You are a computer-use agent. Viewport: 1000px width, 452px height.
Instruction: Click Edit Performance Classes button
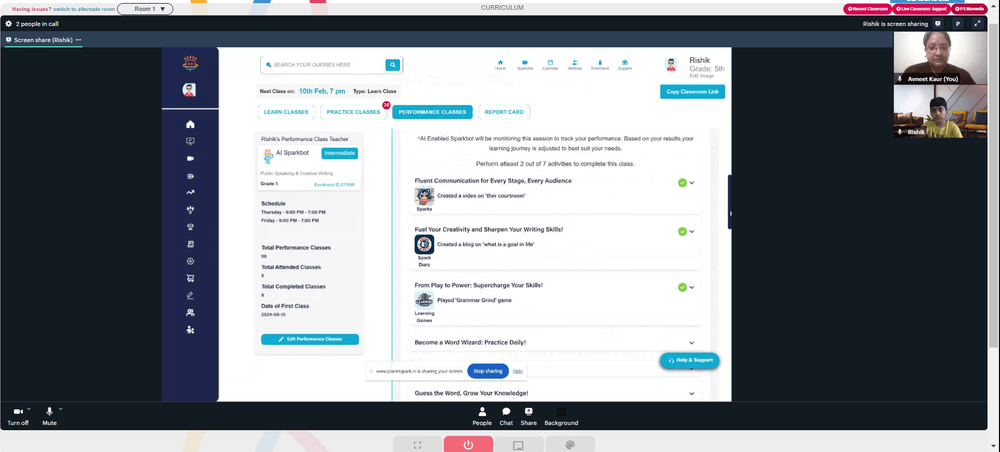[x=310, y=339]
